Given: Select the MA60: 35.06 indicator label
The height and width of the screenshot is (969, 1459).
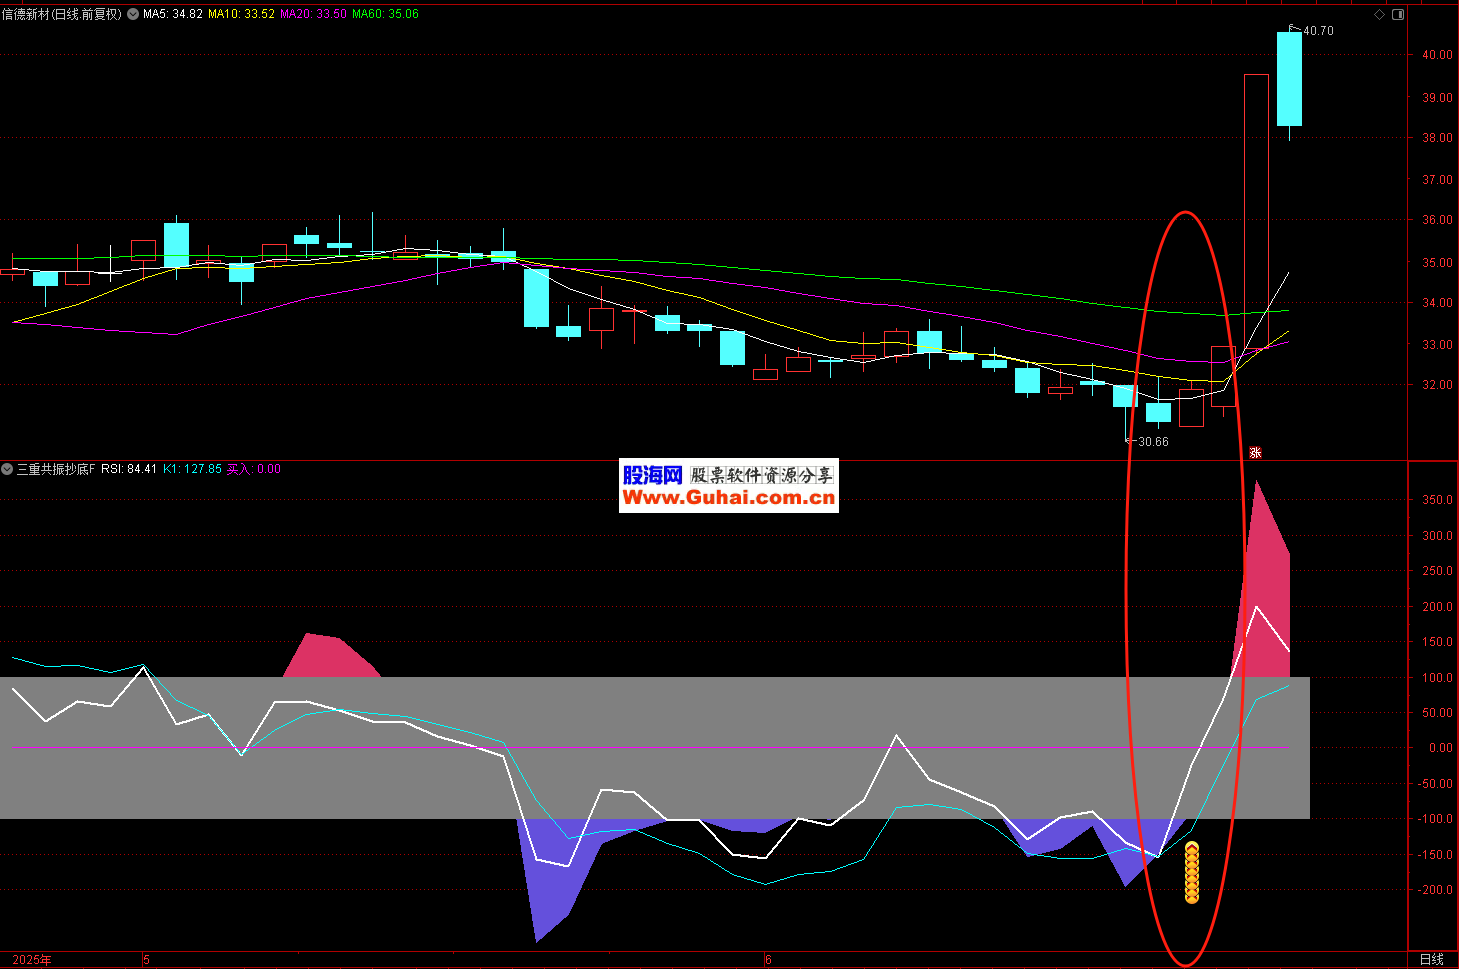Looking at the screenshot, I should 385,14.
